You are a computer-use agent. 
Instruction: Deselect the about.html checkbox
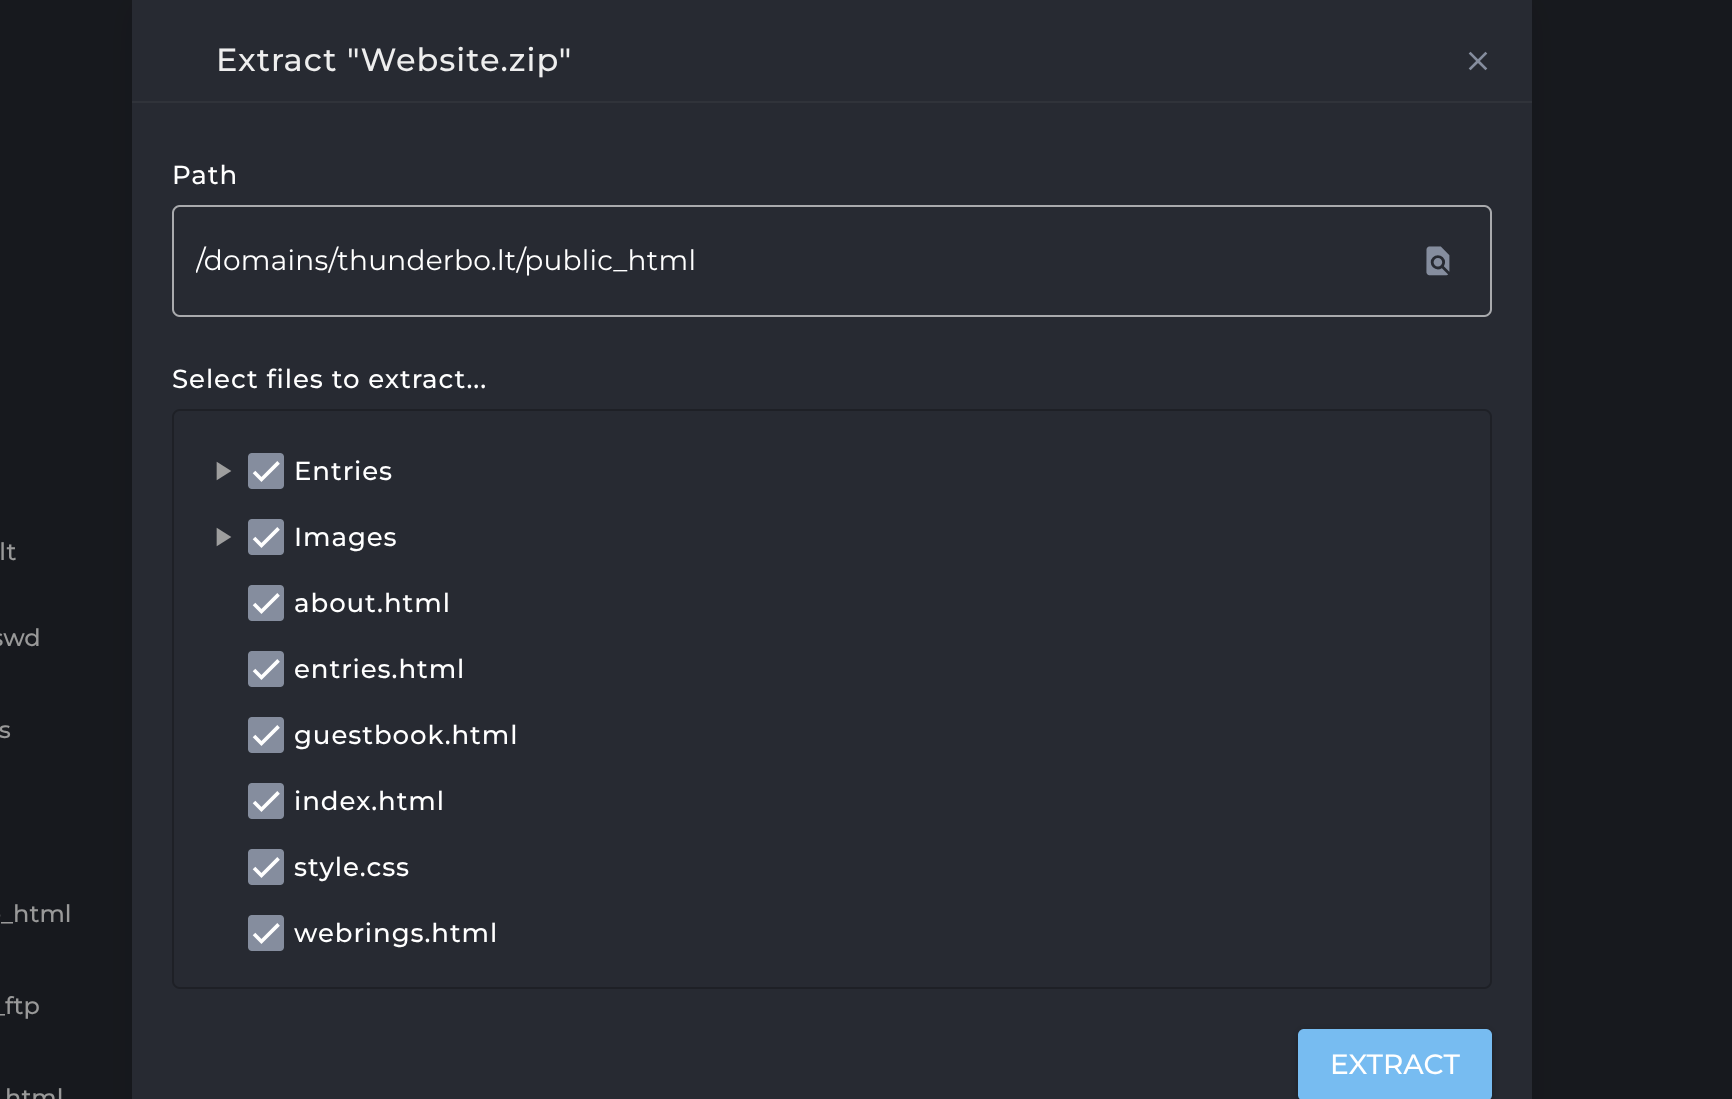coord(266,603)
